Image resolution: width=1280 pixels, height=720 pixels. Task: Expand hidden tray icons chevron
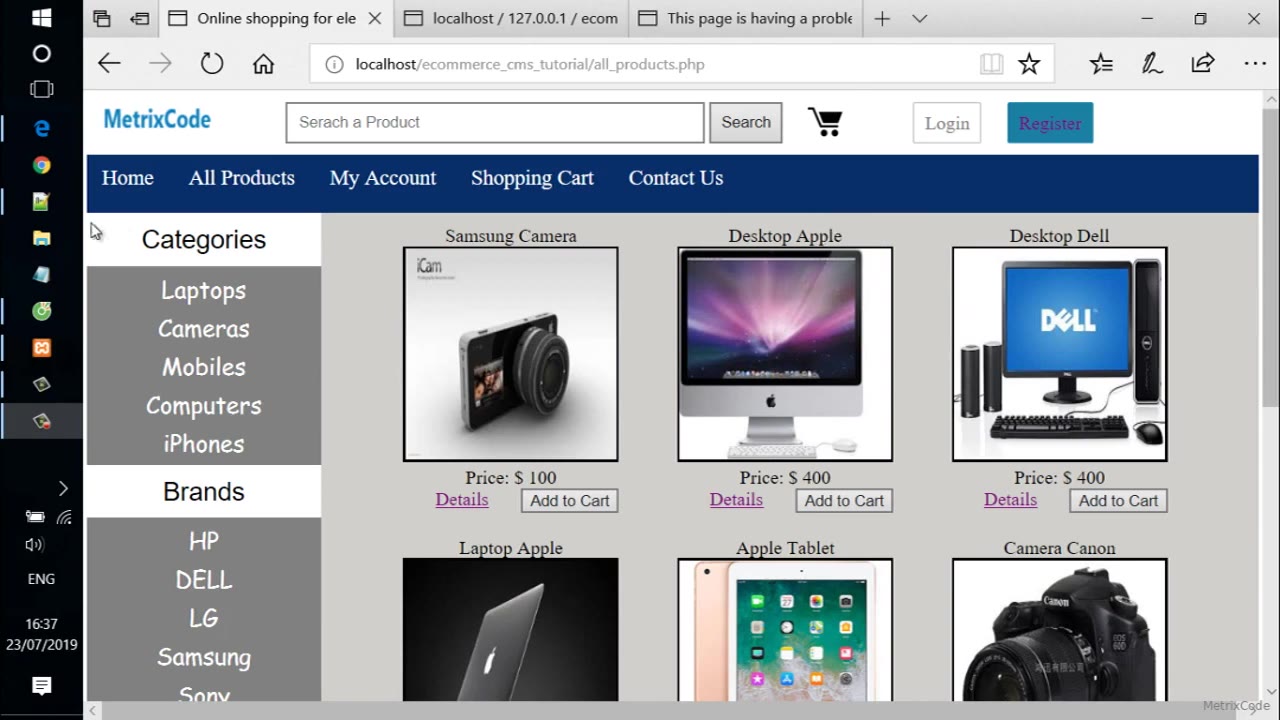[63, 488]
